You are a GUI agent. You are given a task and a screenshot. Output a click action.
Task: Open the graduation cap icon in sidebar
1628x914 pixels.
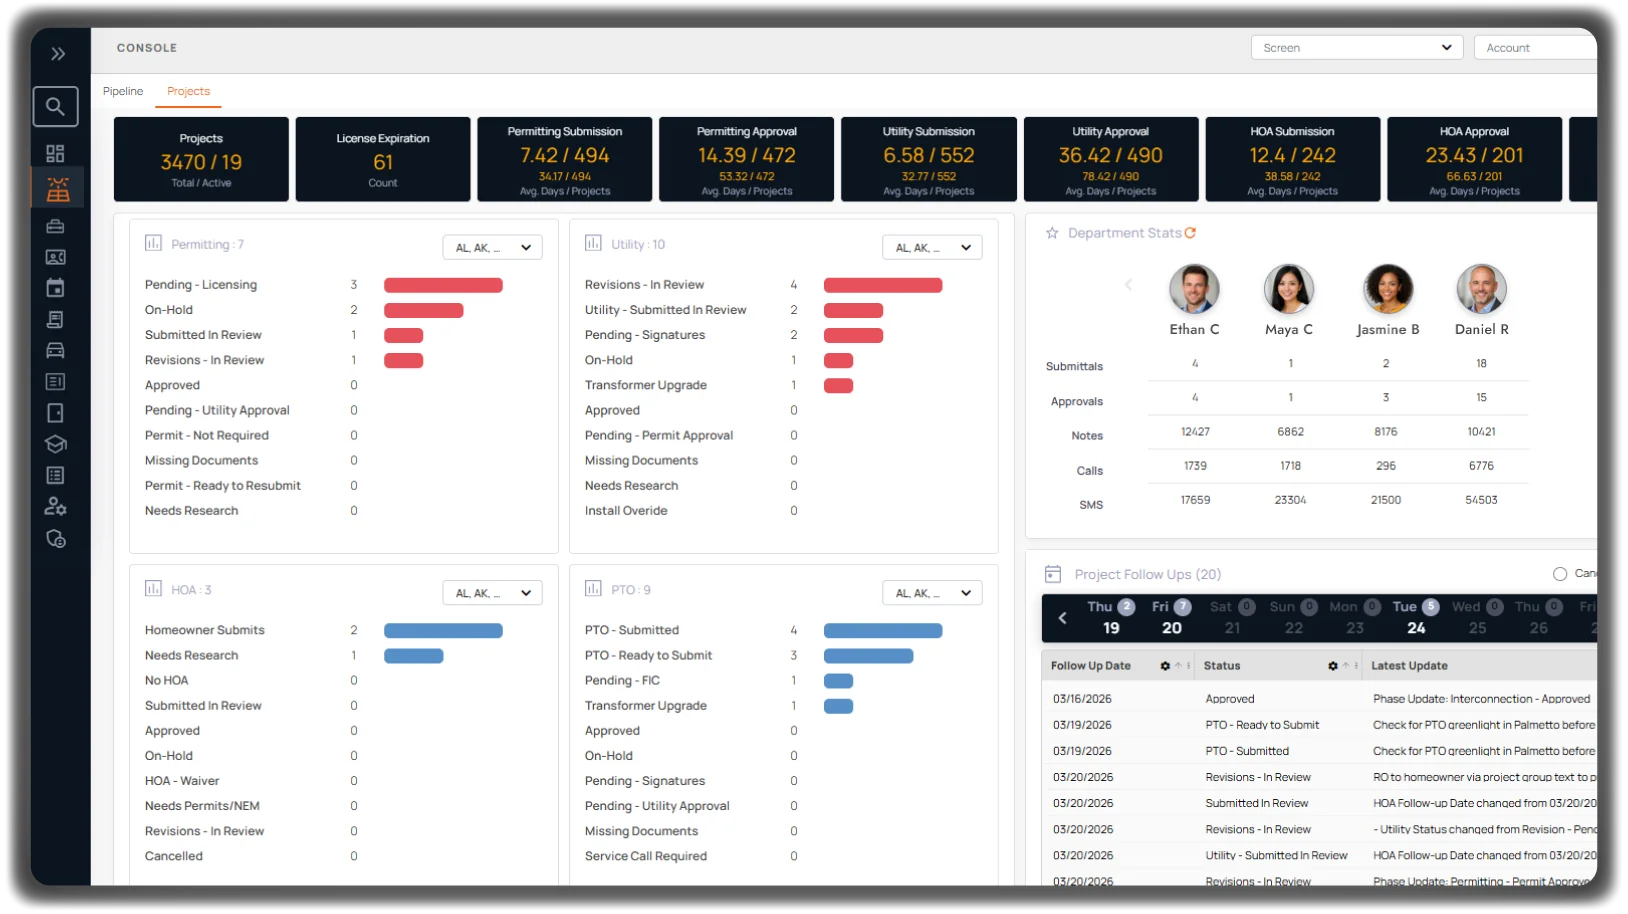[55, 444]
